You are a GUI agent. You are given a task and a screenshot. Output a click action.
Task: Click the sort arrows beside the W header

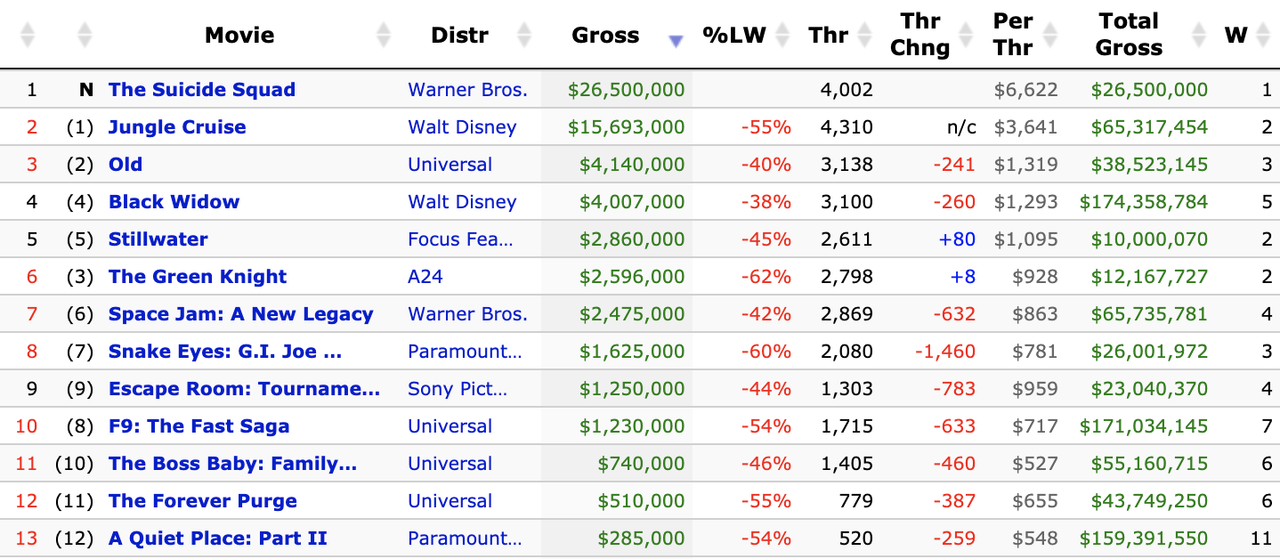[1264, 35]
